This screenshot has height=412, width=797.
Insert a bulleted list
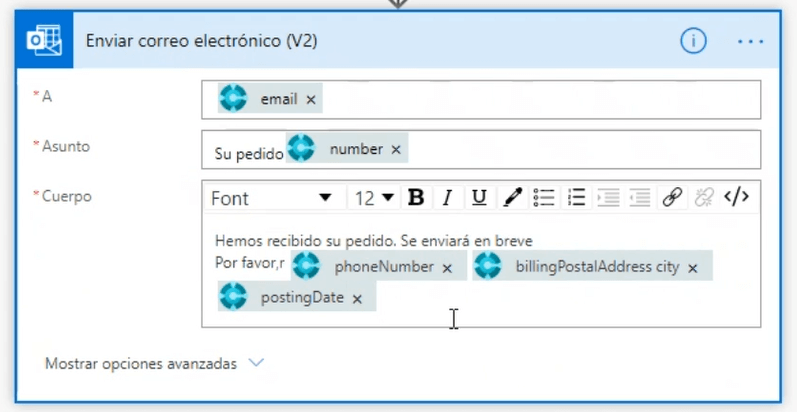544,198
